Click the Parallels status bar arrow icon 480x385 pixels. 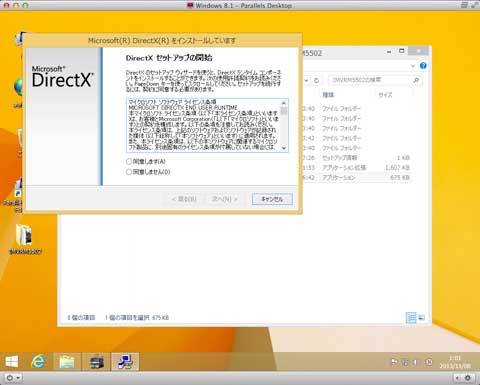(457, 378)
